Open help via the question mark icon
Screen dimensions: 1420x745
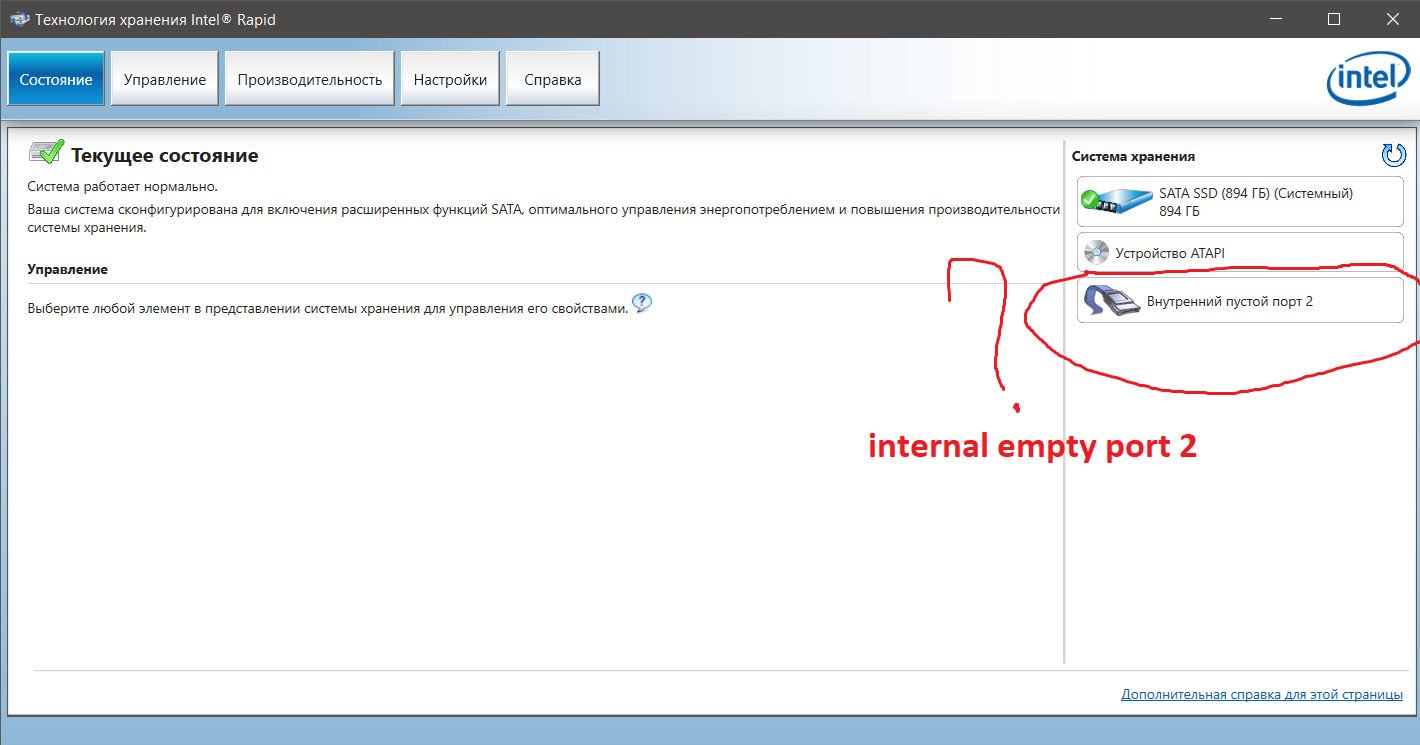tap(642, 302)
